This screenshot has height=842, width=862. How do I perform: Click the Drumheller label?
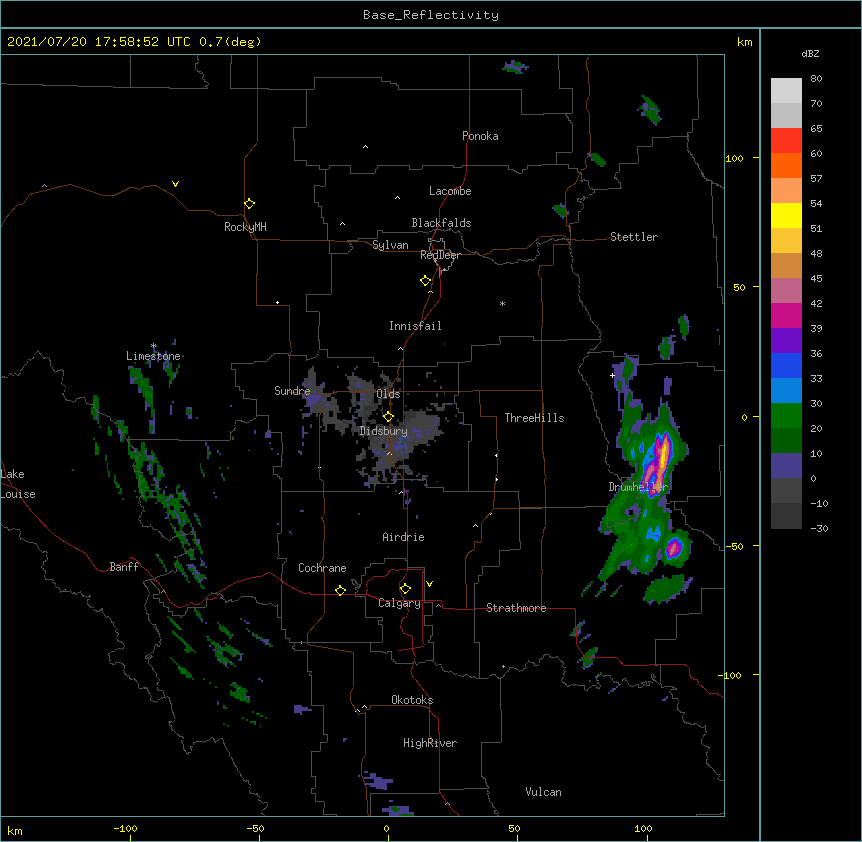[638, 487]
